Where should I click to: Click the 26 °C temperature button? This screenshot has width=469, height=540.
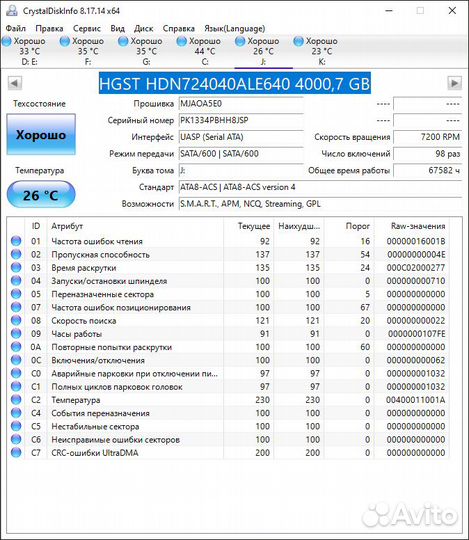pos(41,195)
